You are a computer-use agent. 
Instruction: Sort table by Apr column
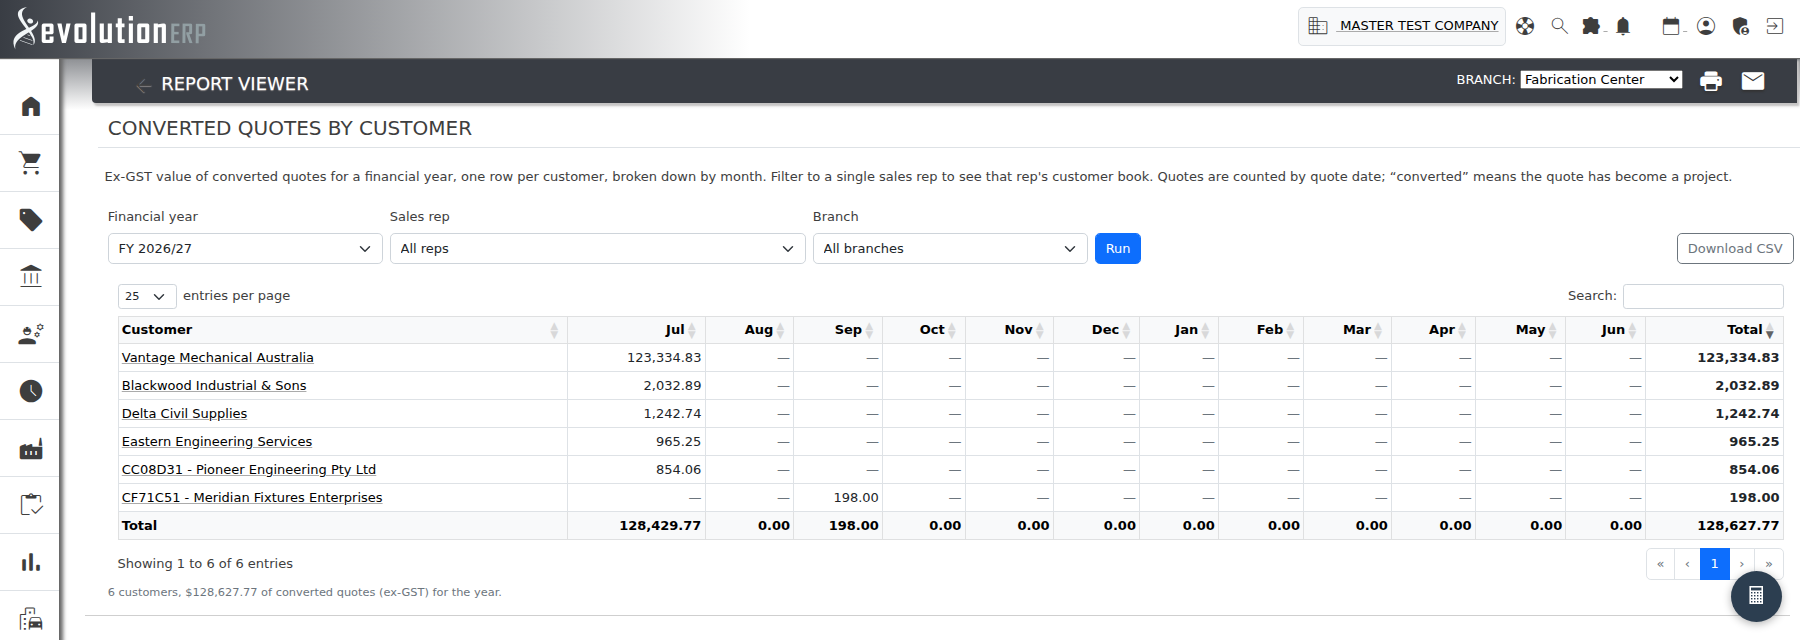click(1432, 330)
